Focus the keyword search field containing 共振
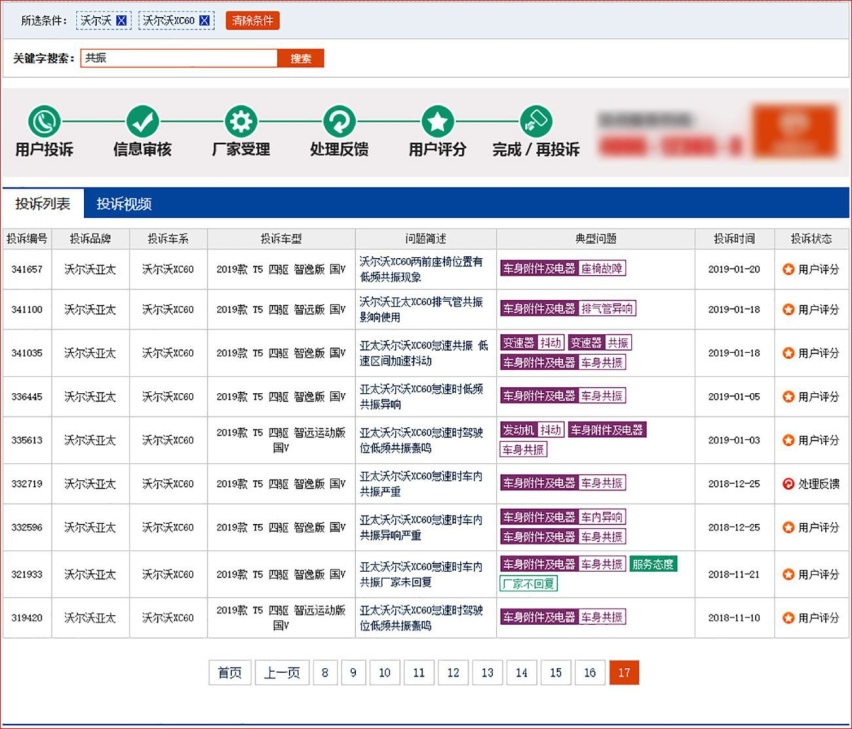852x729 pixels. pyautogui.click(x=179, y=58)
